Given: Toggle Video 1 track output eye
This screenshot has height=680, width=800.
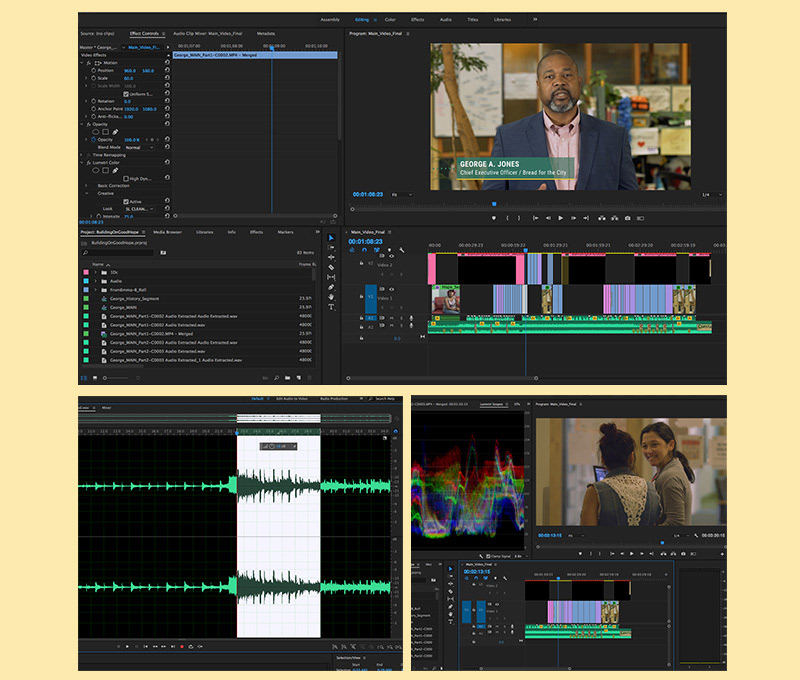Looking at the screenshot, I should (391, 289).
